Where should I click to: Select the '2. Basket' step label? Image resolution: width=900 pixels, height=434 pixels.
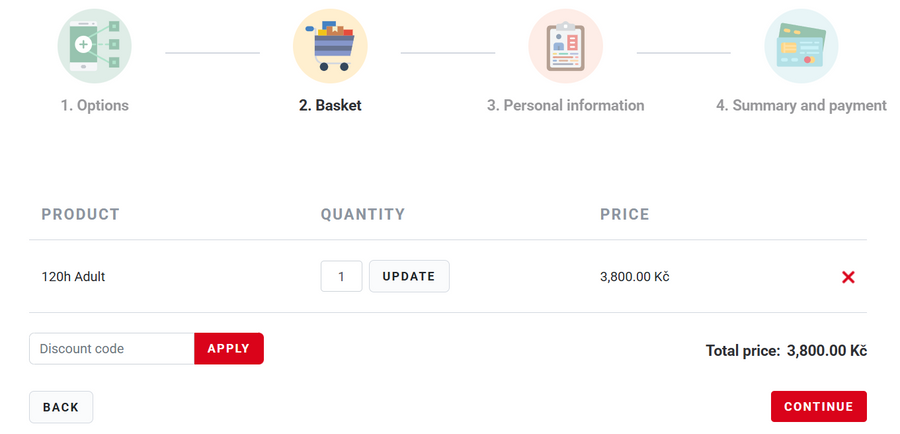pyautogui.click(x=330, y=105)
